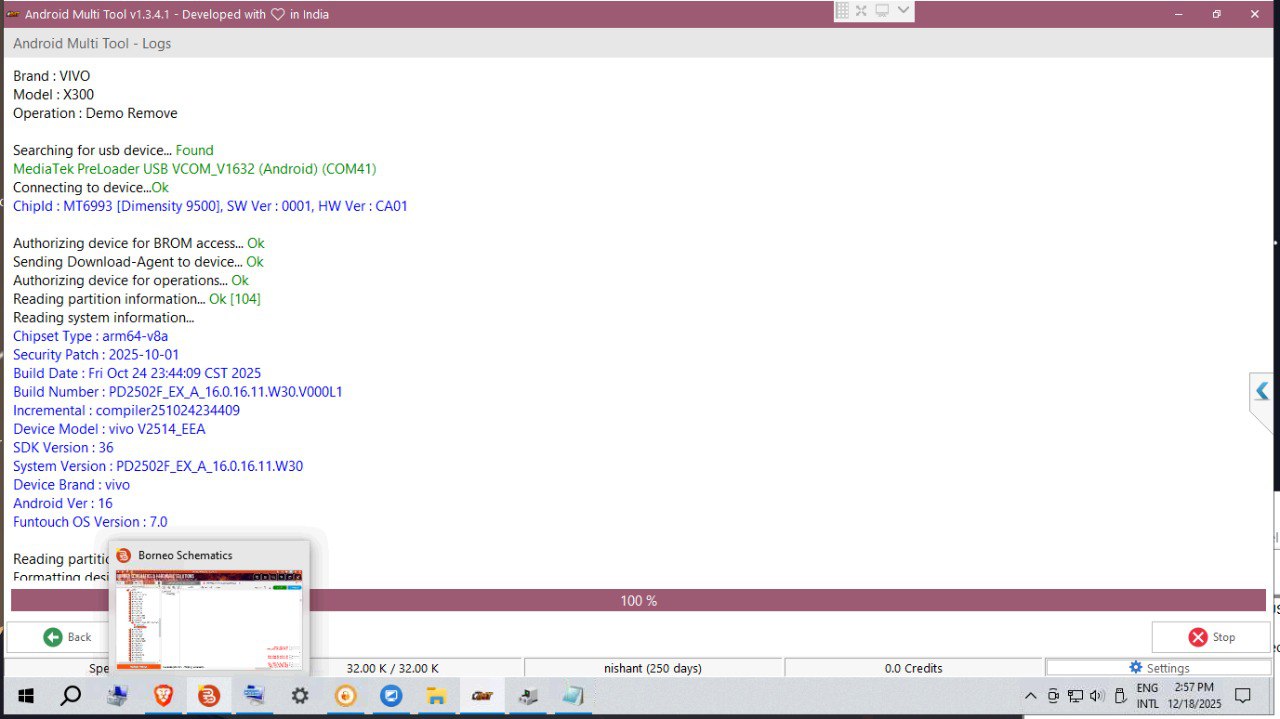This screenshot has width=1280, height=719.
Task: Click the 'Android Ver : 16' line
Action: coord(63,503)
